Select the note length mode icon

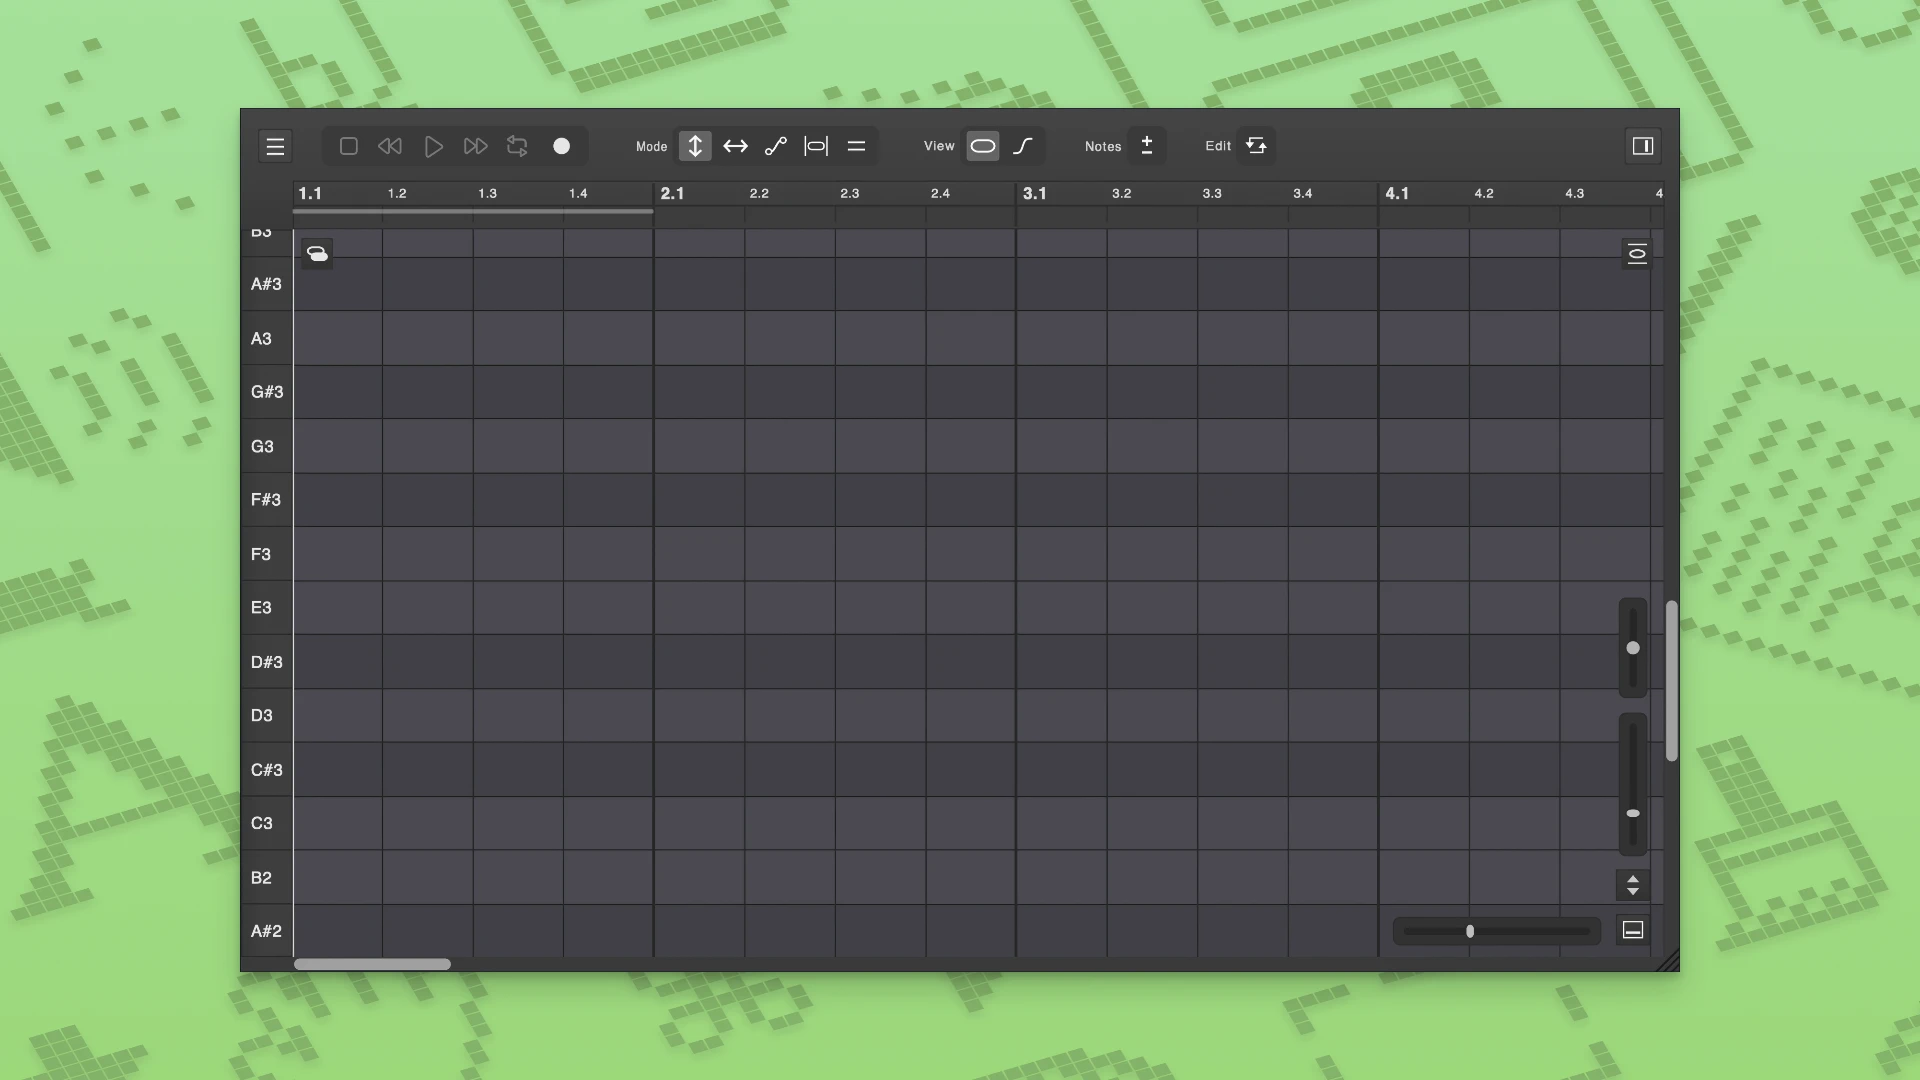click(816, 146)
